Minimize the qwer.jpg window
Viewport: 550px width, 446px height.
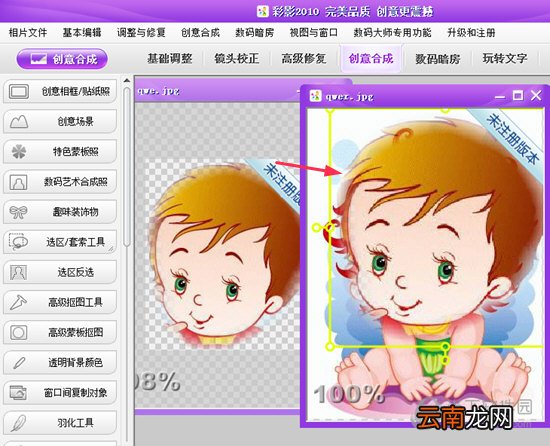[500, 96]
